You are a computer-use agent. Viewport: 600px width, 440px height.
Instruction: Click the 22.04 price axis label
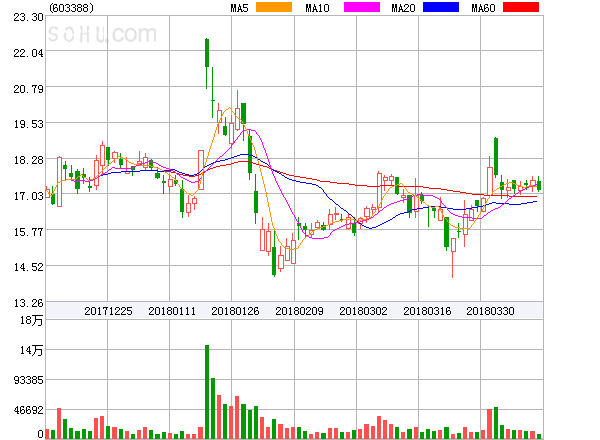click(28, 53)
